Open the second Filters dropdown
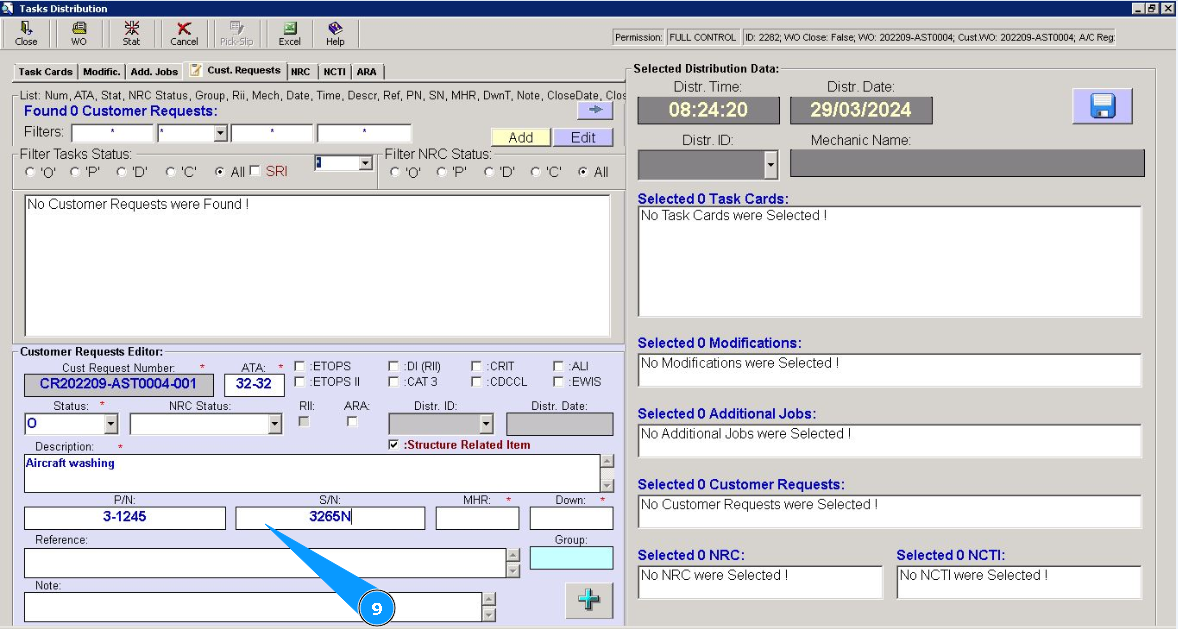The width and height of the screenshot is (1178, 629). [x=220, y=134]
